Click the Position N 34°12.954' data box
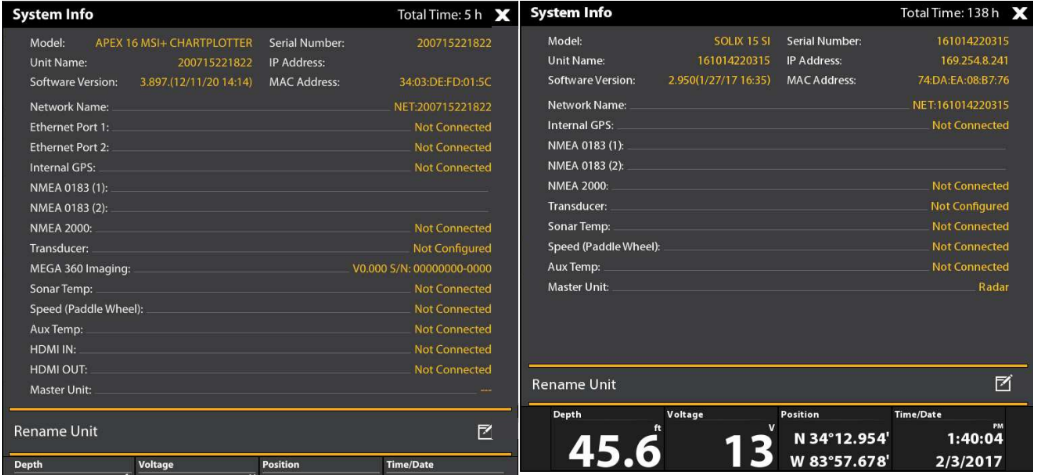 [x=835, y=440]
